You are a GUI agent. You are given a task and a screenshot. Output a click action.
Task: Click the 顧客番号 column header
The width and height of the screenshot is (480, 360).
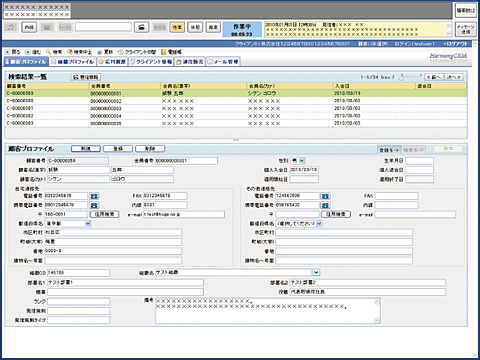[47, 86]
